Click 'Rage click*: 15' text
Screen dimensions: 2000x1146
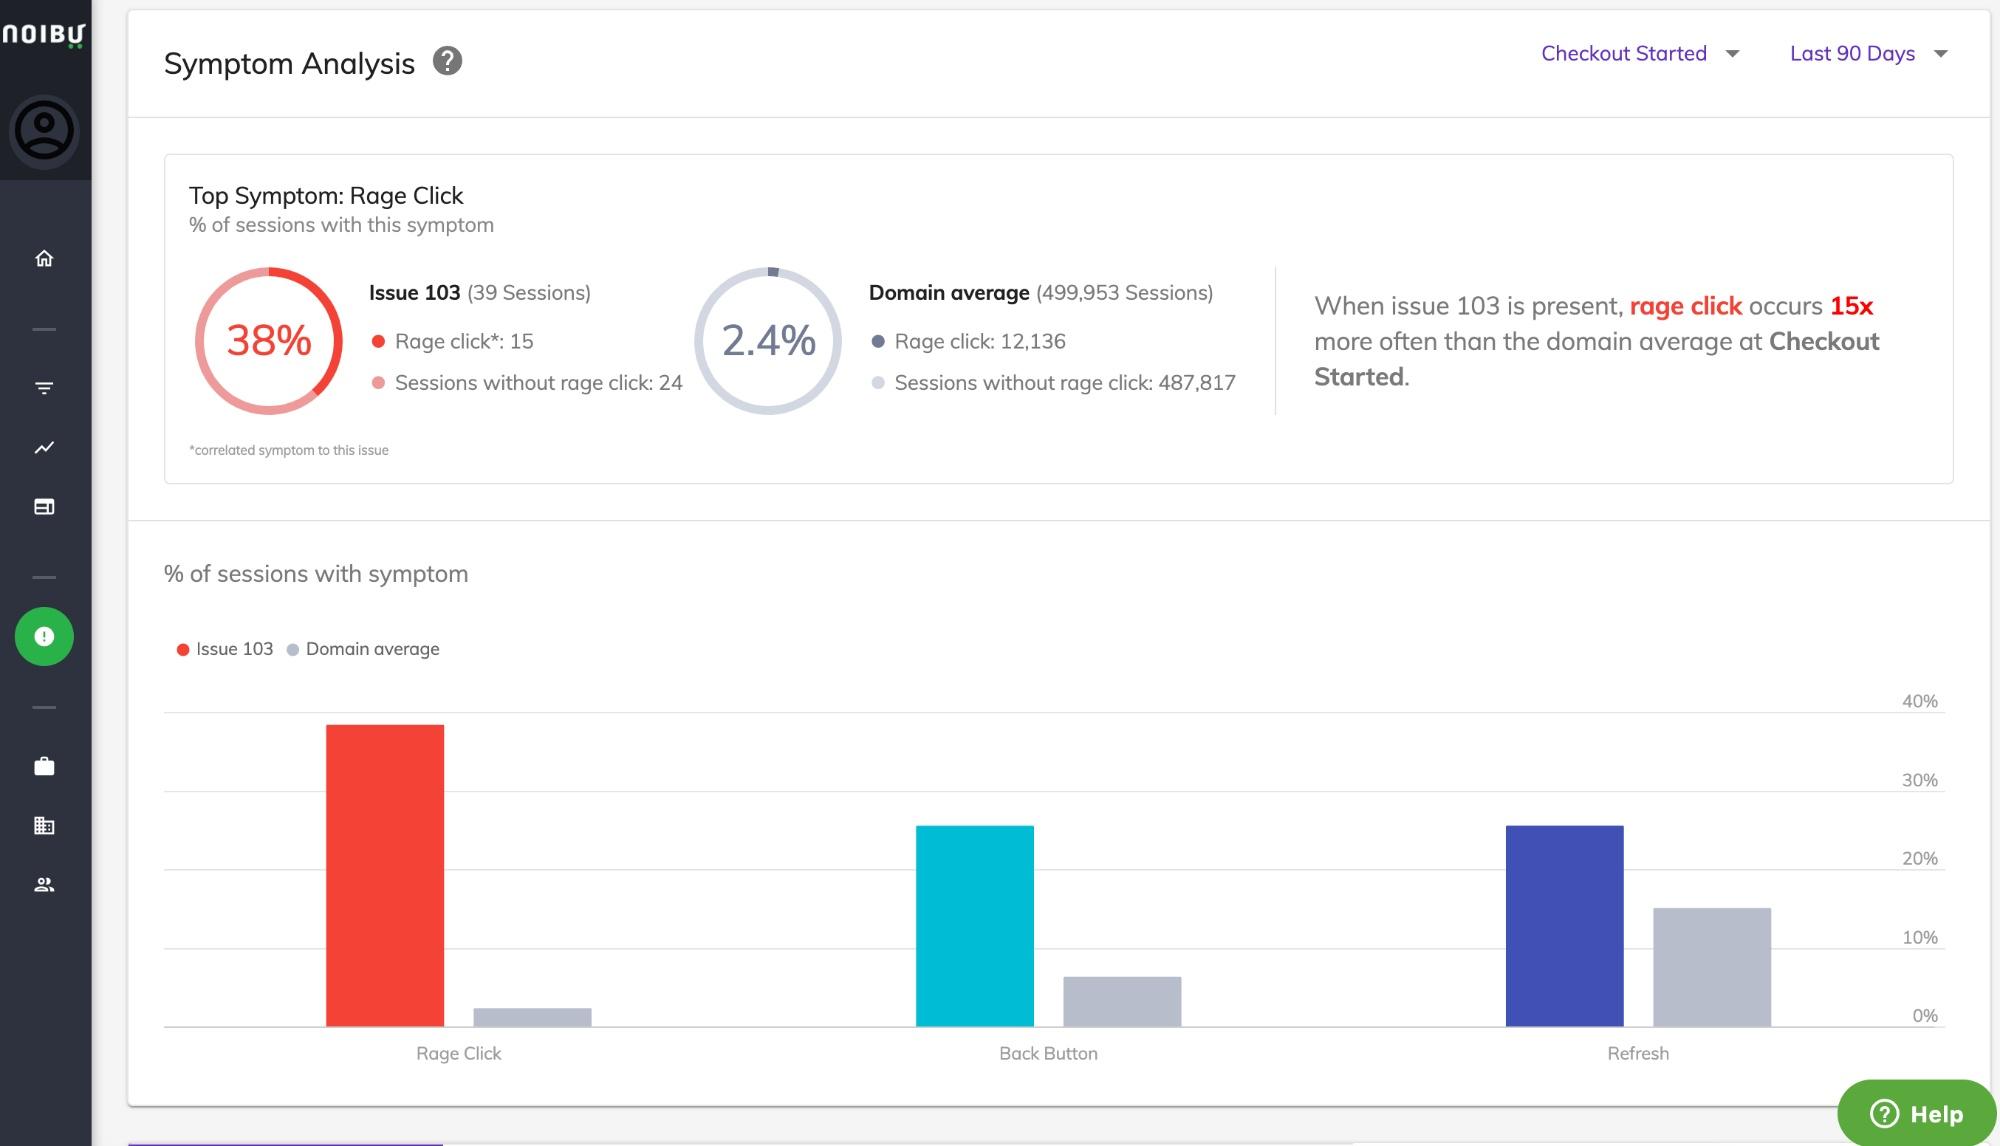click(x=464, y=342)
